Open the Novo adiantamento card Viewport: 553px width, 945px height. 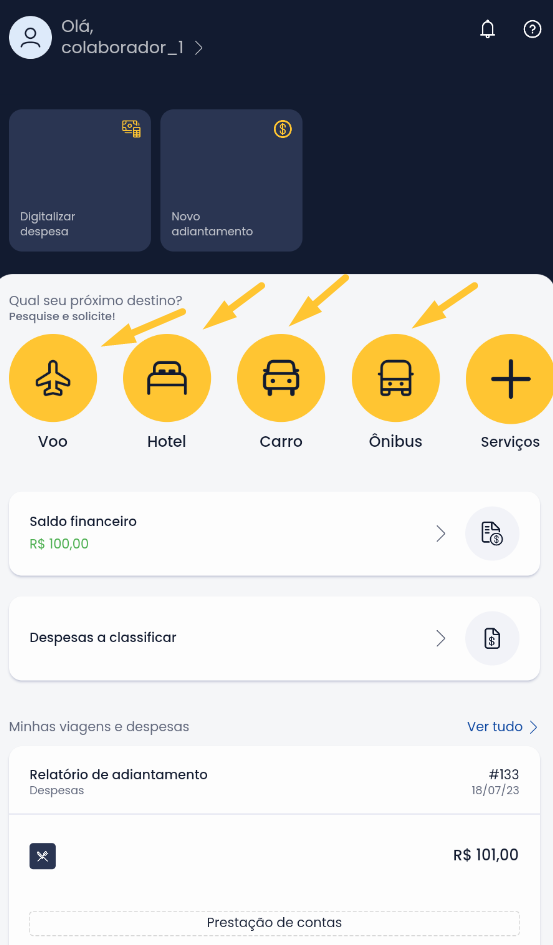[231, 180]
